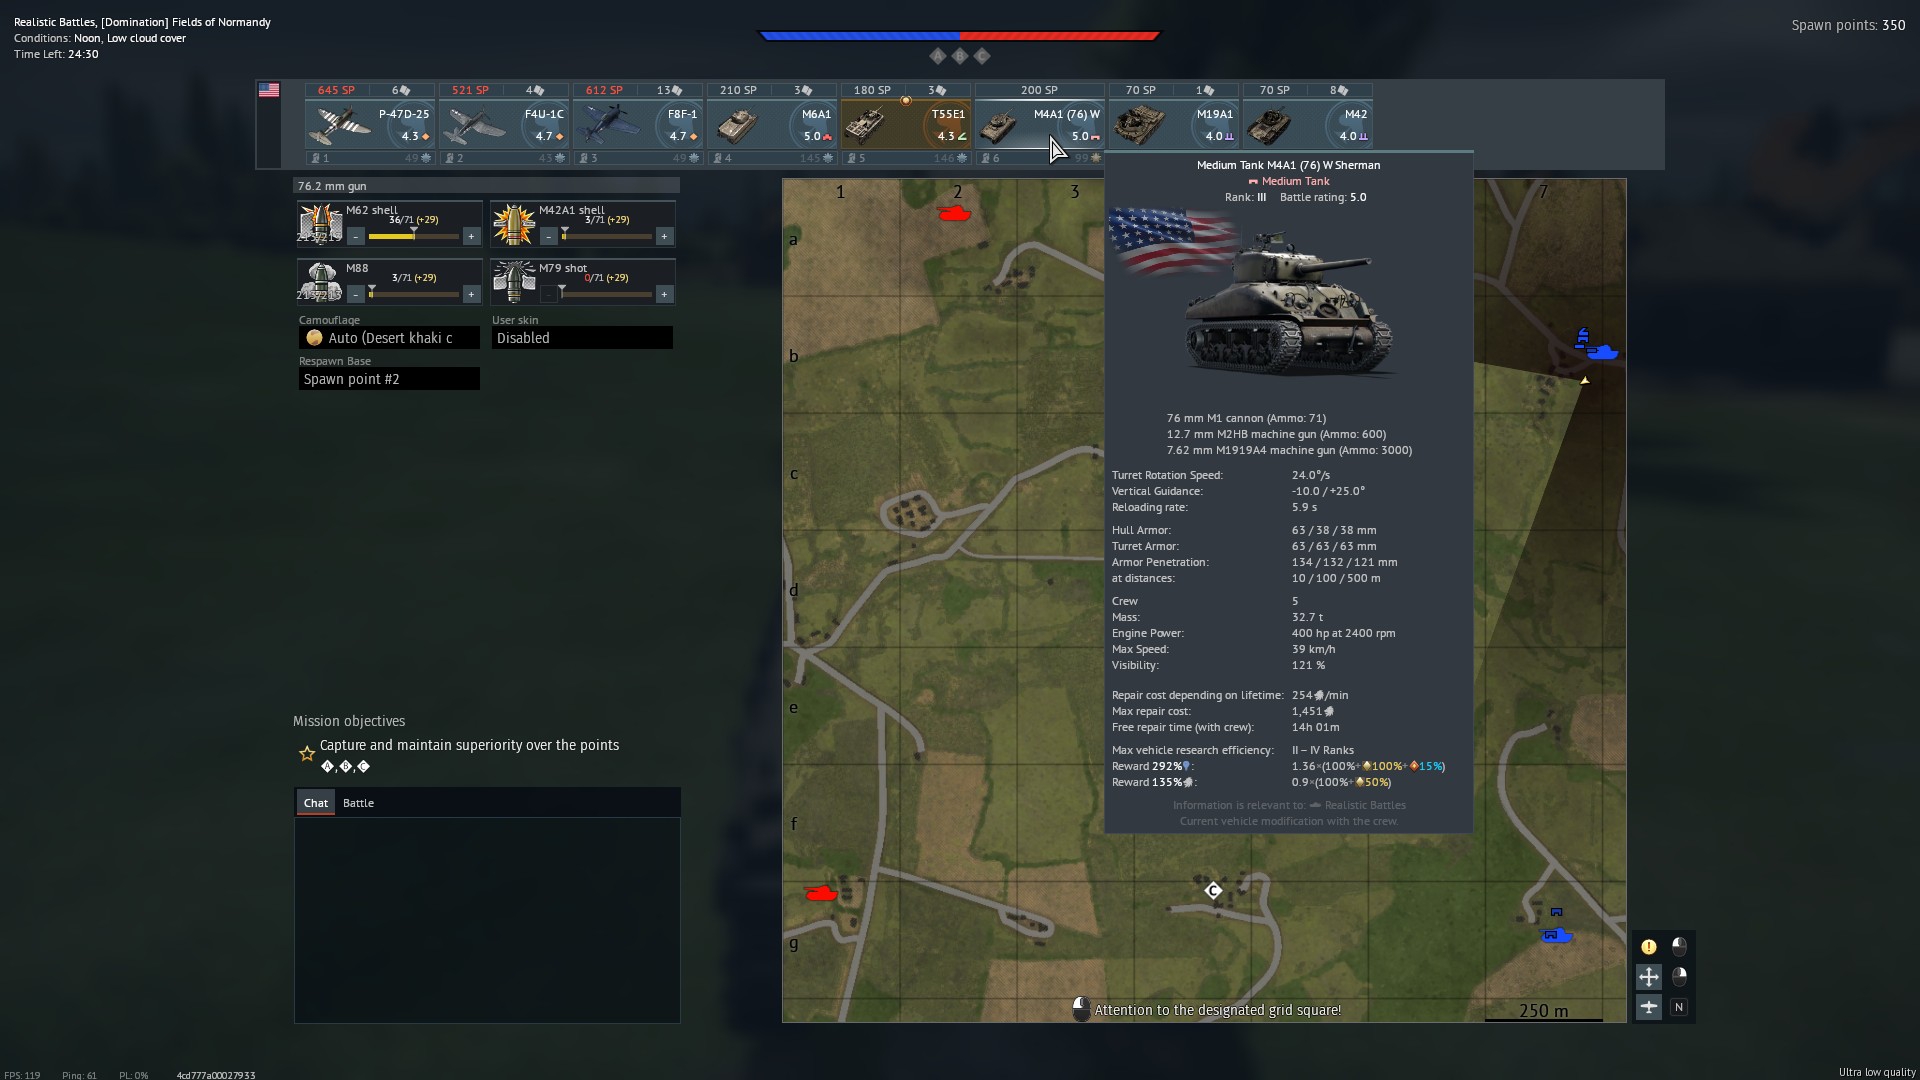Click the M88 smoke shell icon
This screenshot has width=1920, height=1080.
coord(320,282)
